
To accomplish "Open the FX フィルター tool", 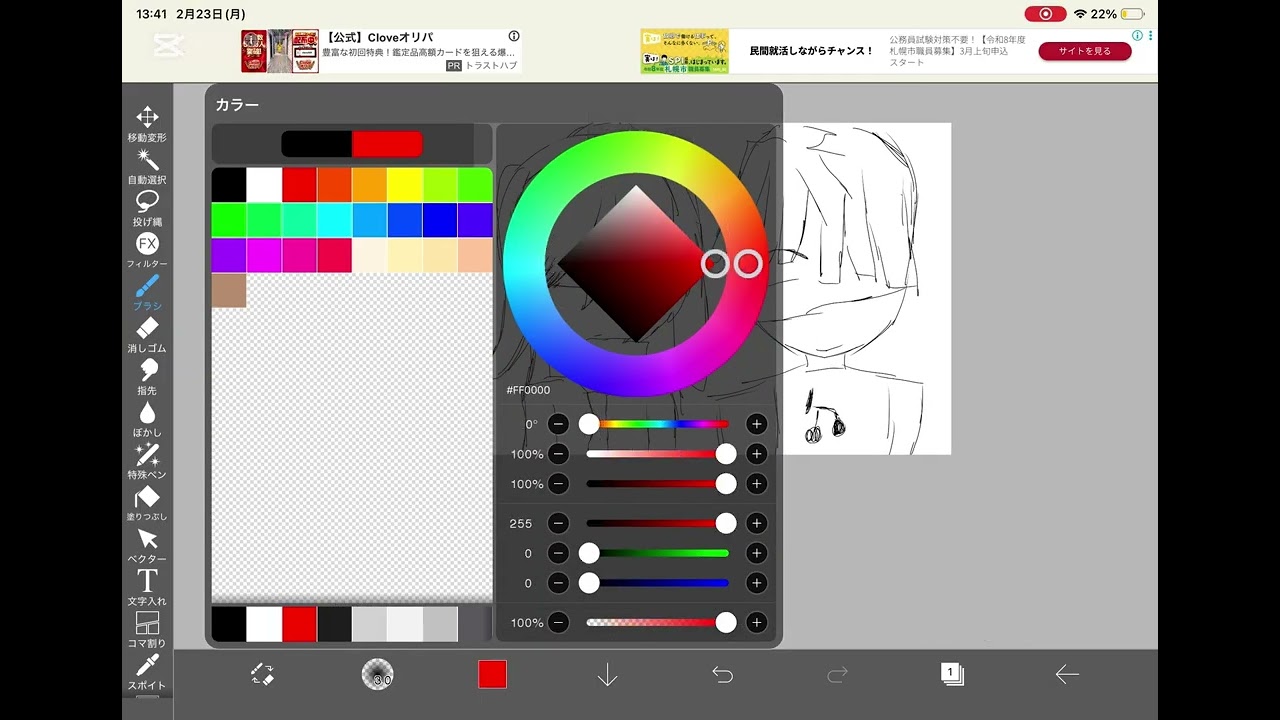I will (x=147, y=251).
